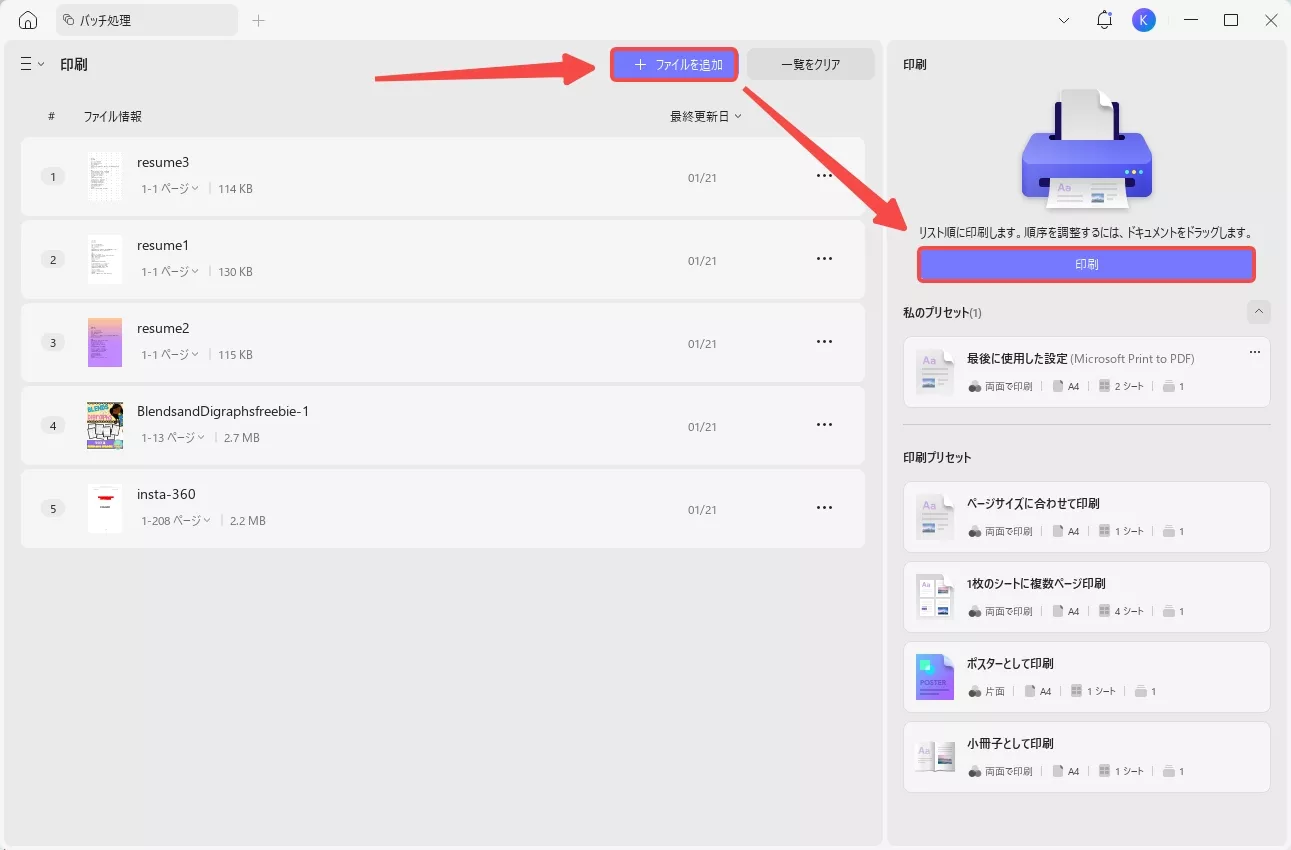Click the insta-360 file thumbnail
This screenshot has height=850, width=1291.
[105, 508]
